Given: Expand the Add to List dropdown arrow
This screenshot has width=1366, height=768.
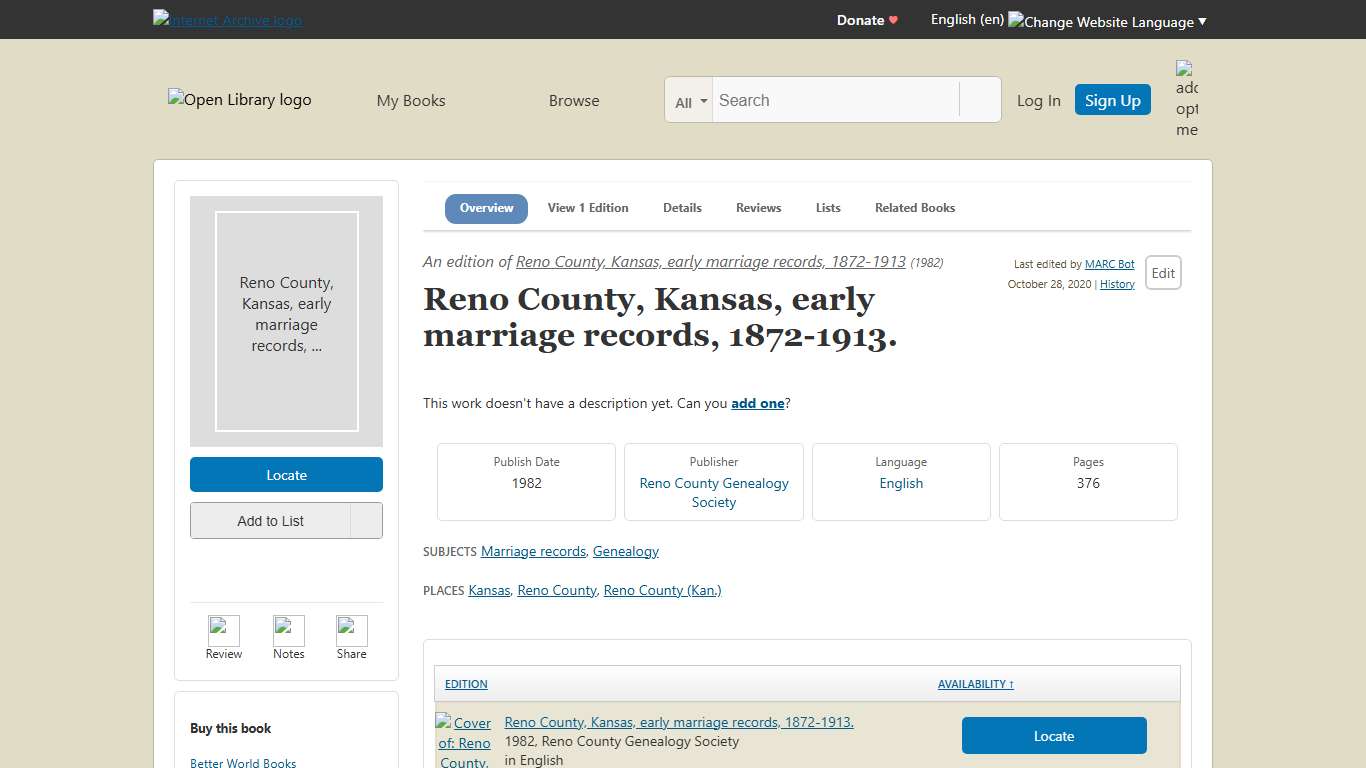Looking at the screenshot, I should (x=372, y=520).
